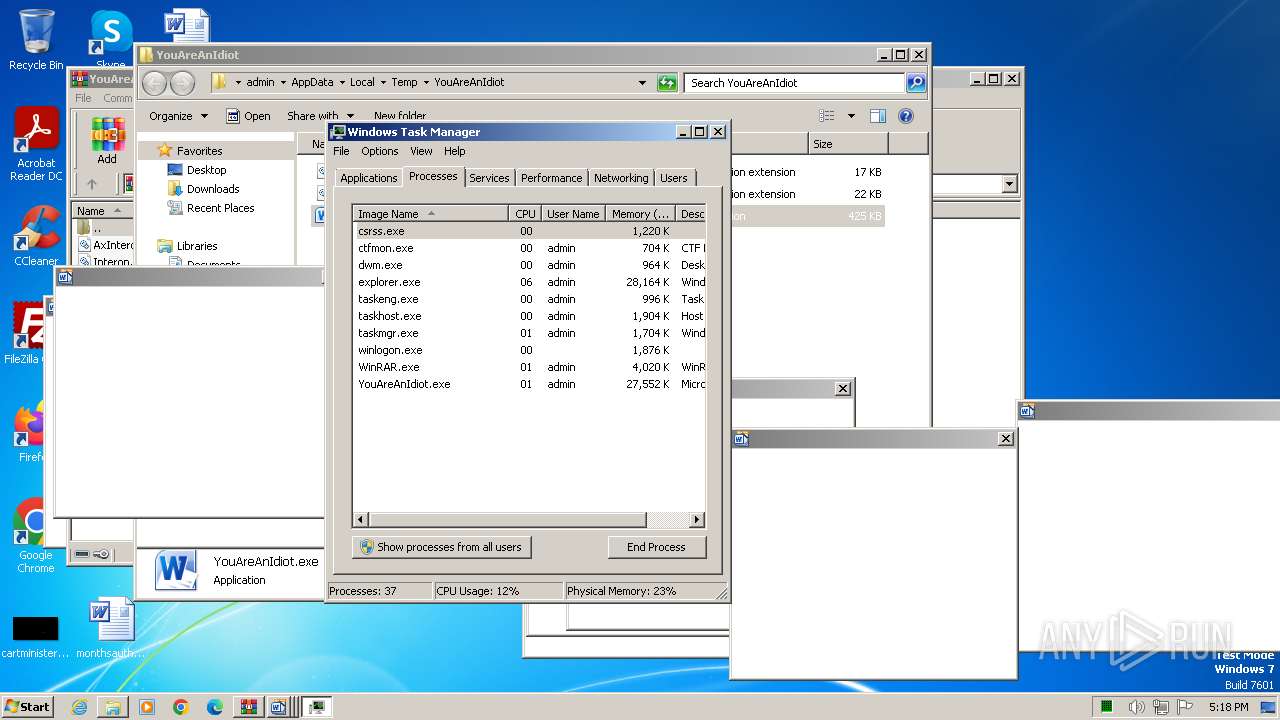
Task: Open the Recycle Bin desktop icon
Action: pos(35,40)
